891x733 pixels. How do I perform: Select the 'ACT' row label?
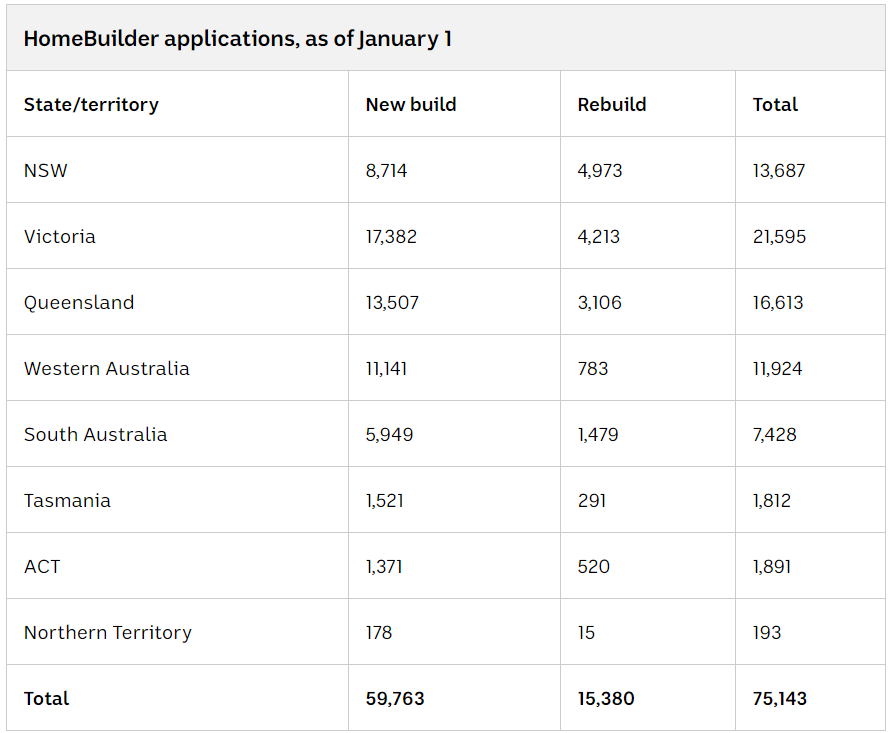pyautogui.click(x=42, y=567)
